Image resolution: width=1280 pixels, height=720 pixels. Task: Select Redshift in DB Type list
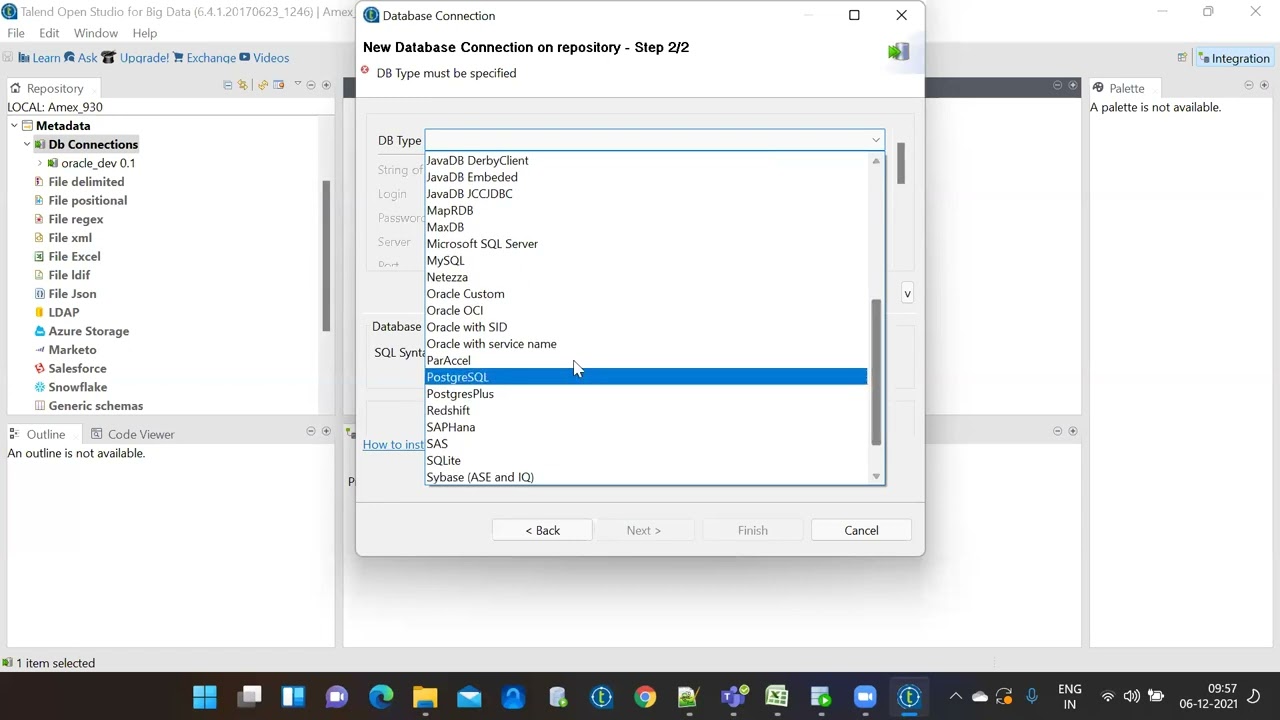tap(646, 410)
